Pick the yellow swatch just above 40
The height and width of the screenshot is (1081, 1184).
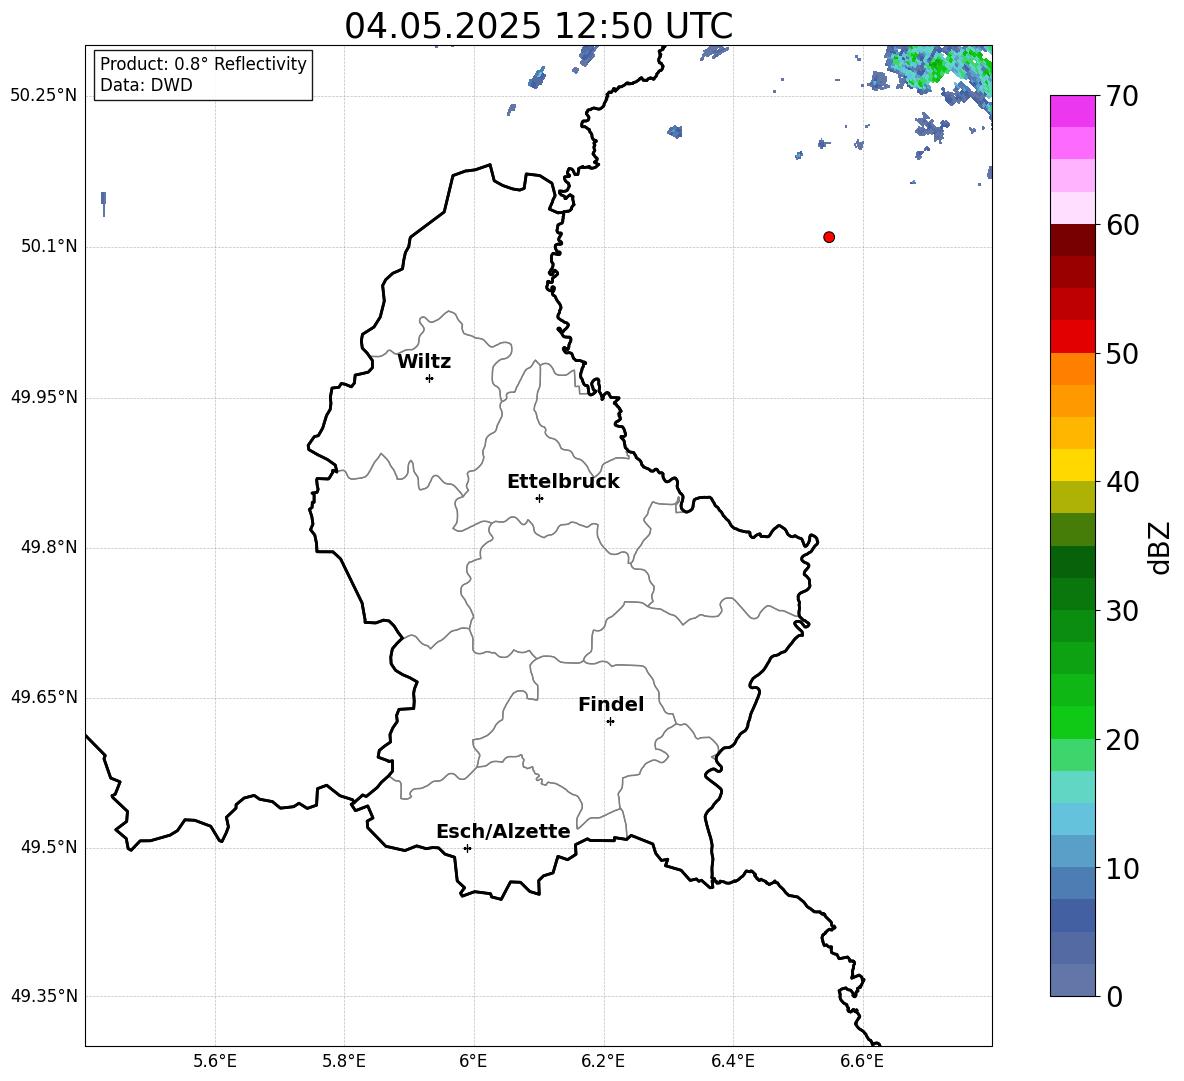[x=1072, y=464]
